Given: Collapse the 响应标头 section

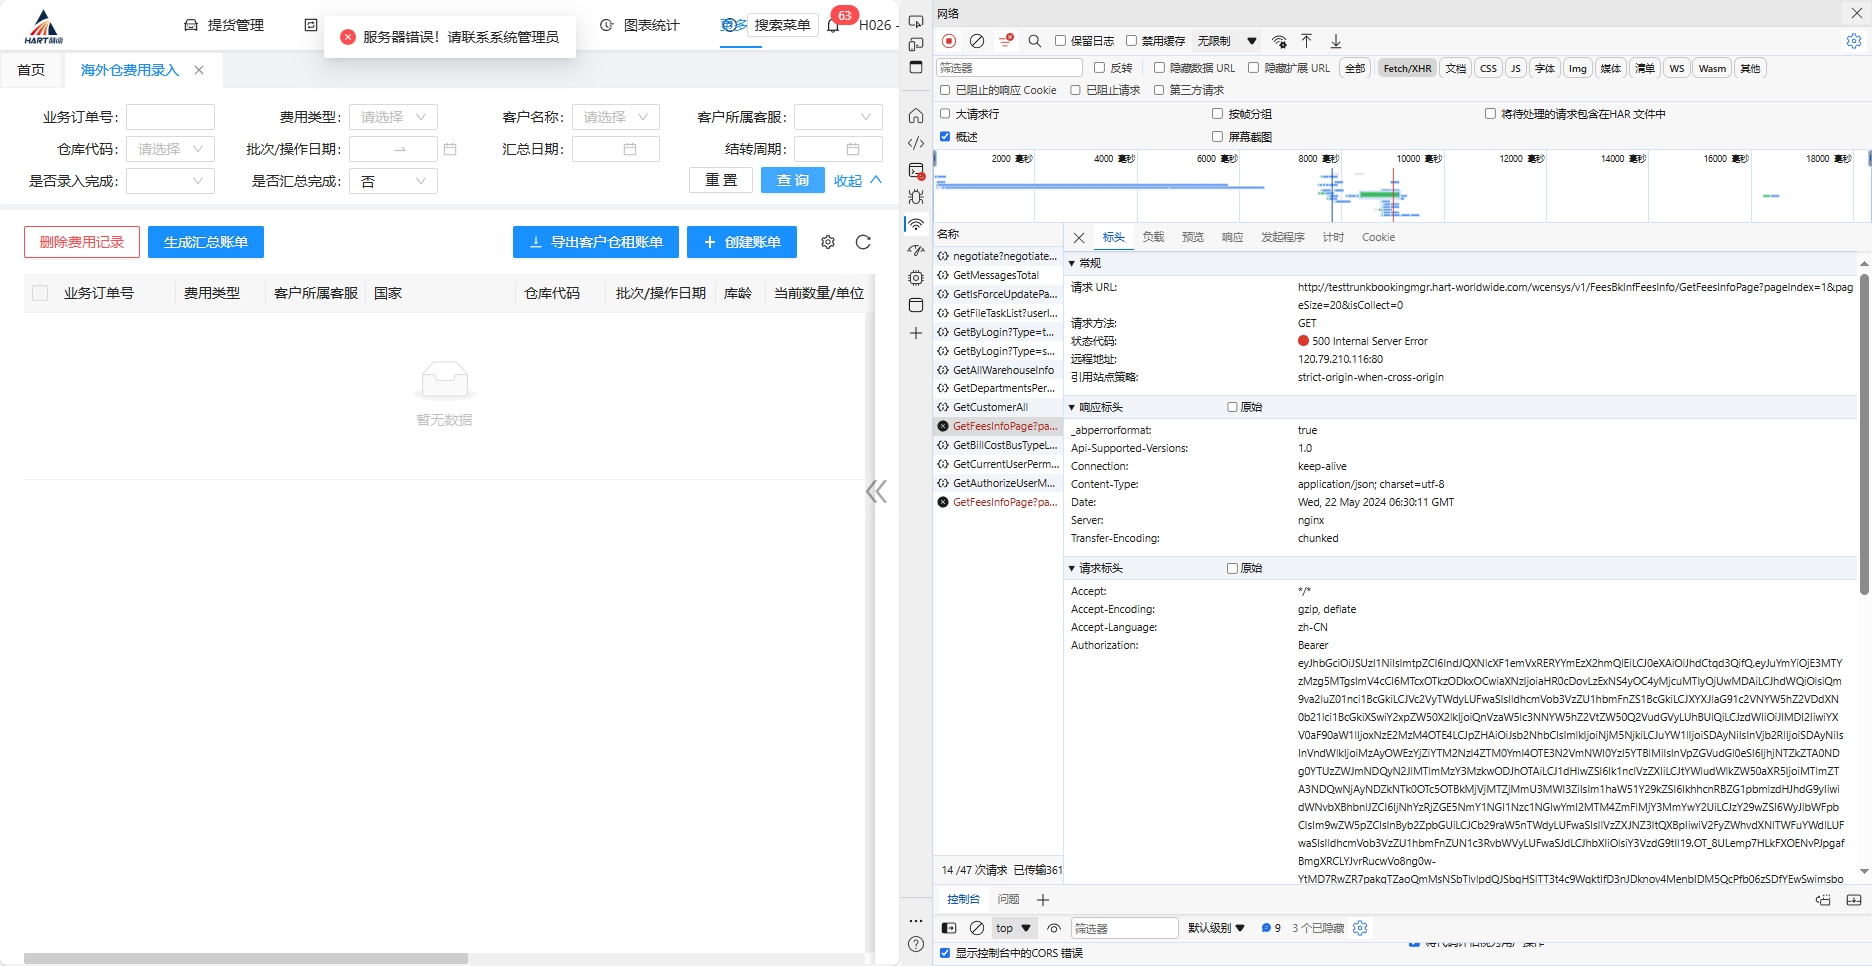Looking at the screenshot, I should click(1073, 408).
